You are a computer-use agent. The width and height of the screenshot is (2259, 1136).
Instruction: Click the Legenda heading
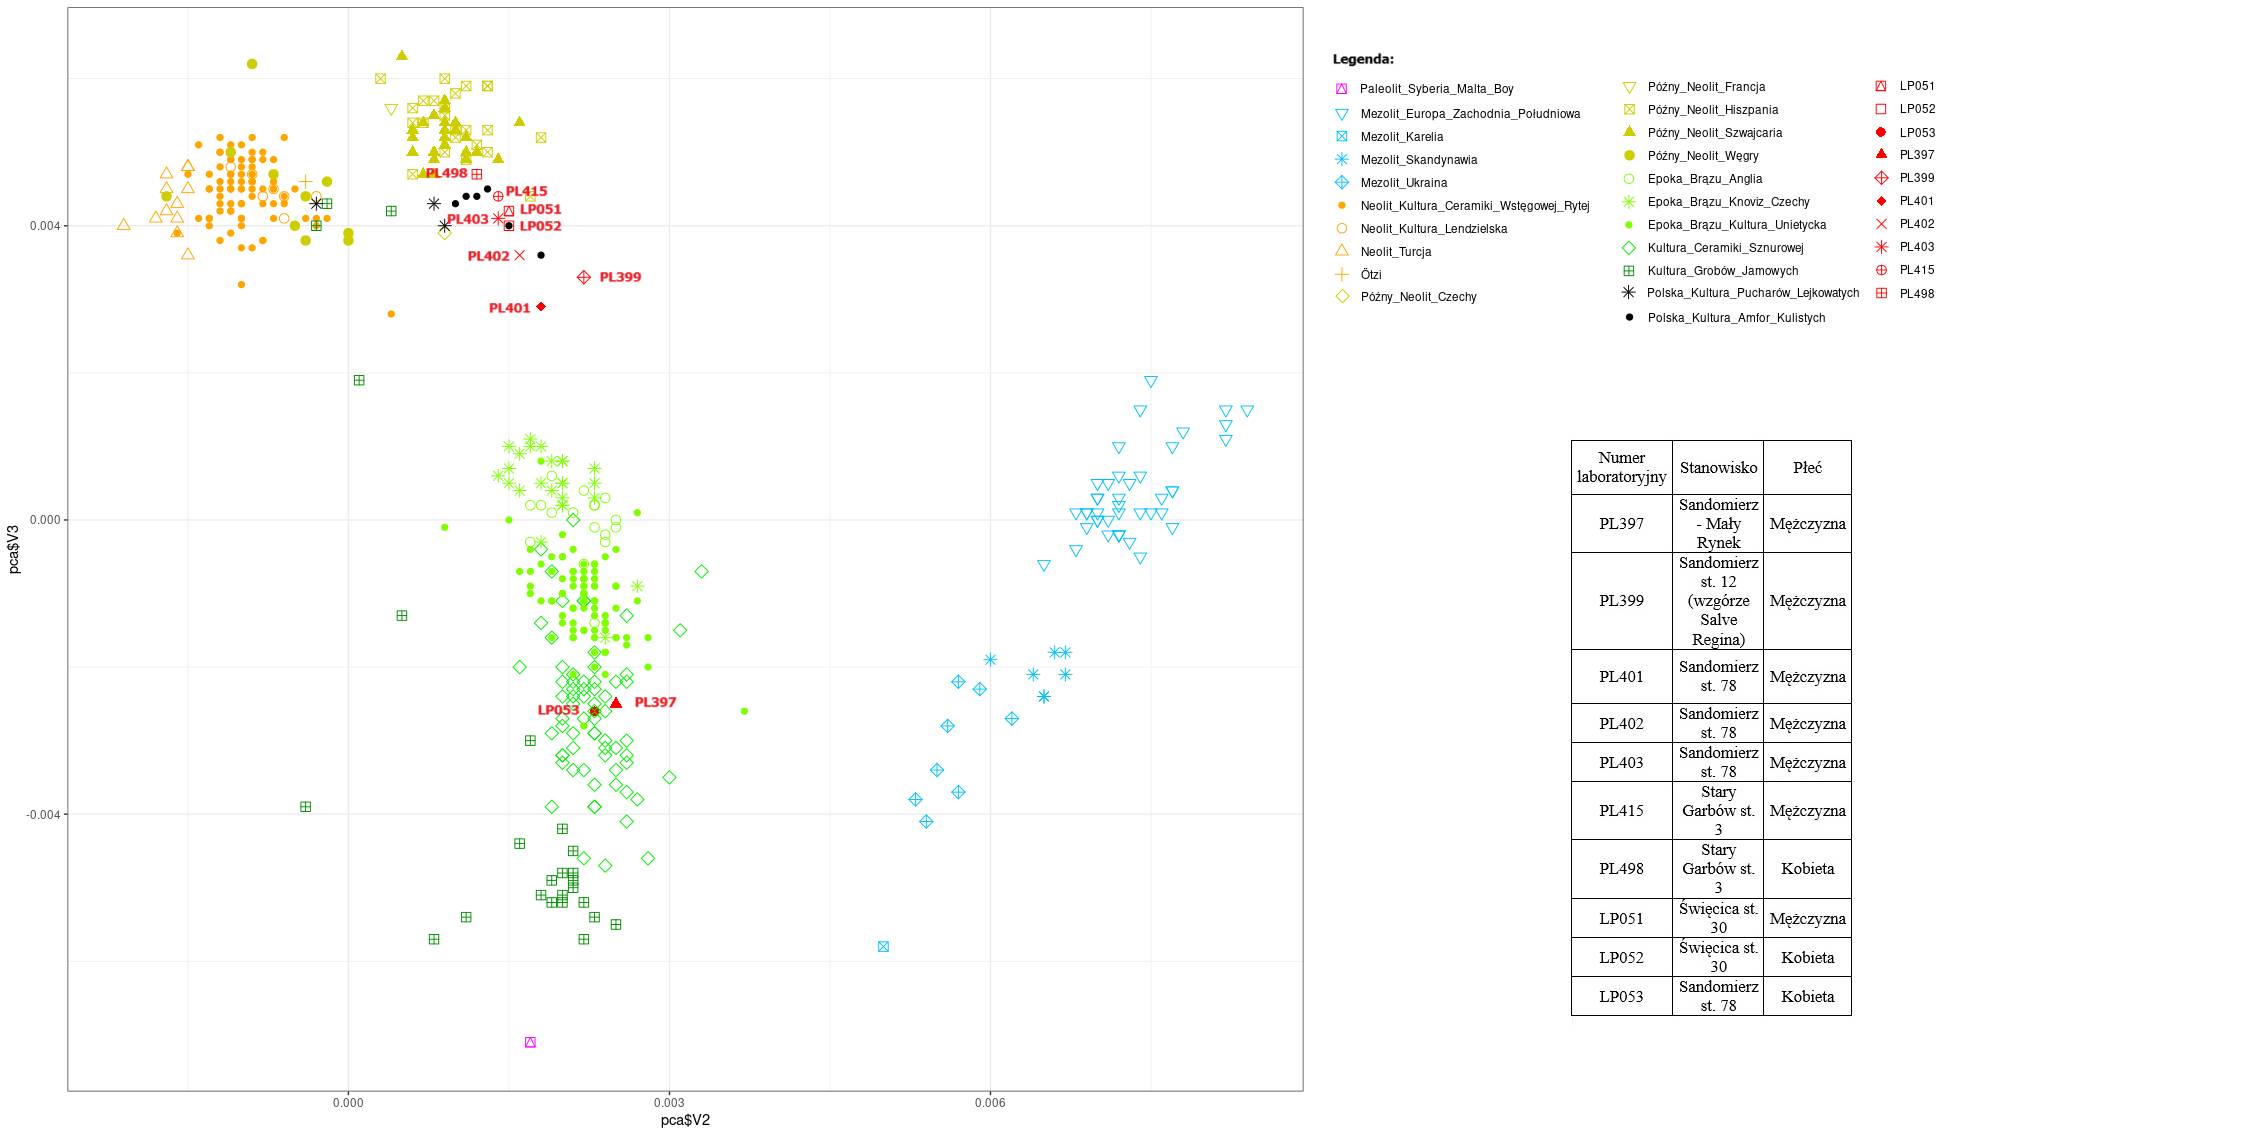tap(1363, 59)
